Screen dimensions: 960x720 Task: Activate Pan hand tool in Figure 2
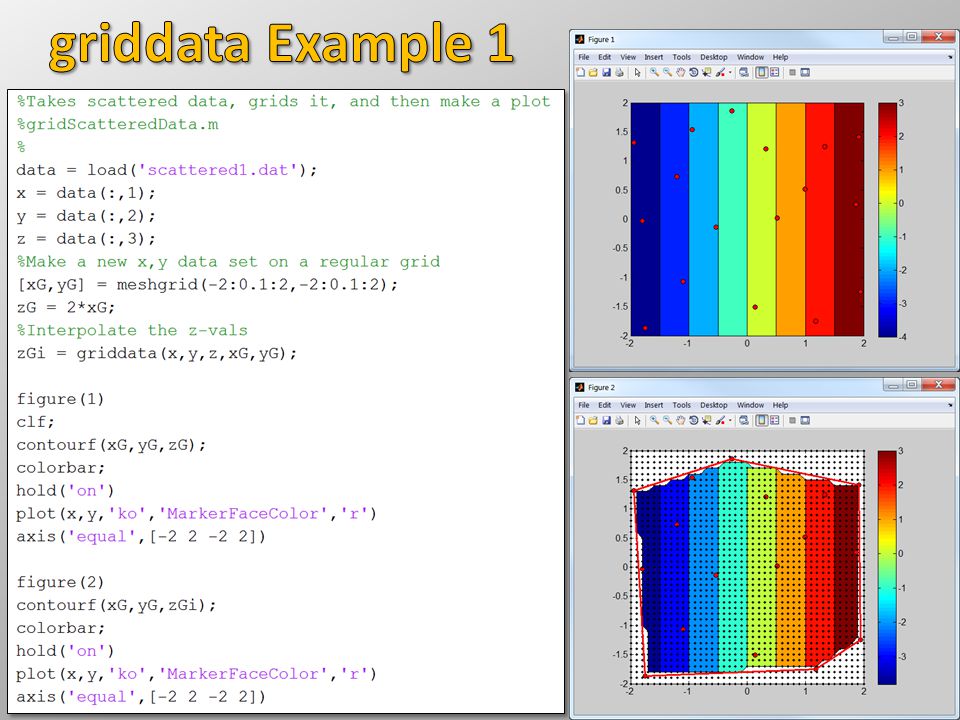click(680, 421)
